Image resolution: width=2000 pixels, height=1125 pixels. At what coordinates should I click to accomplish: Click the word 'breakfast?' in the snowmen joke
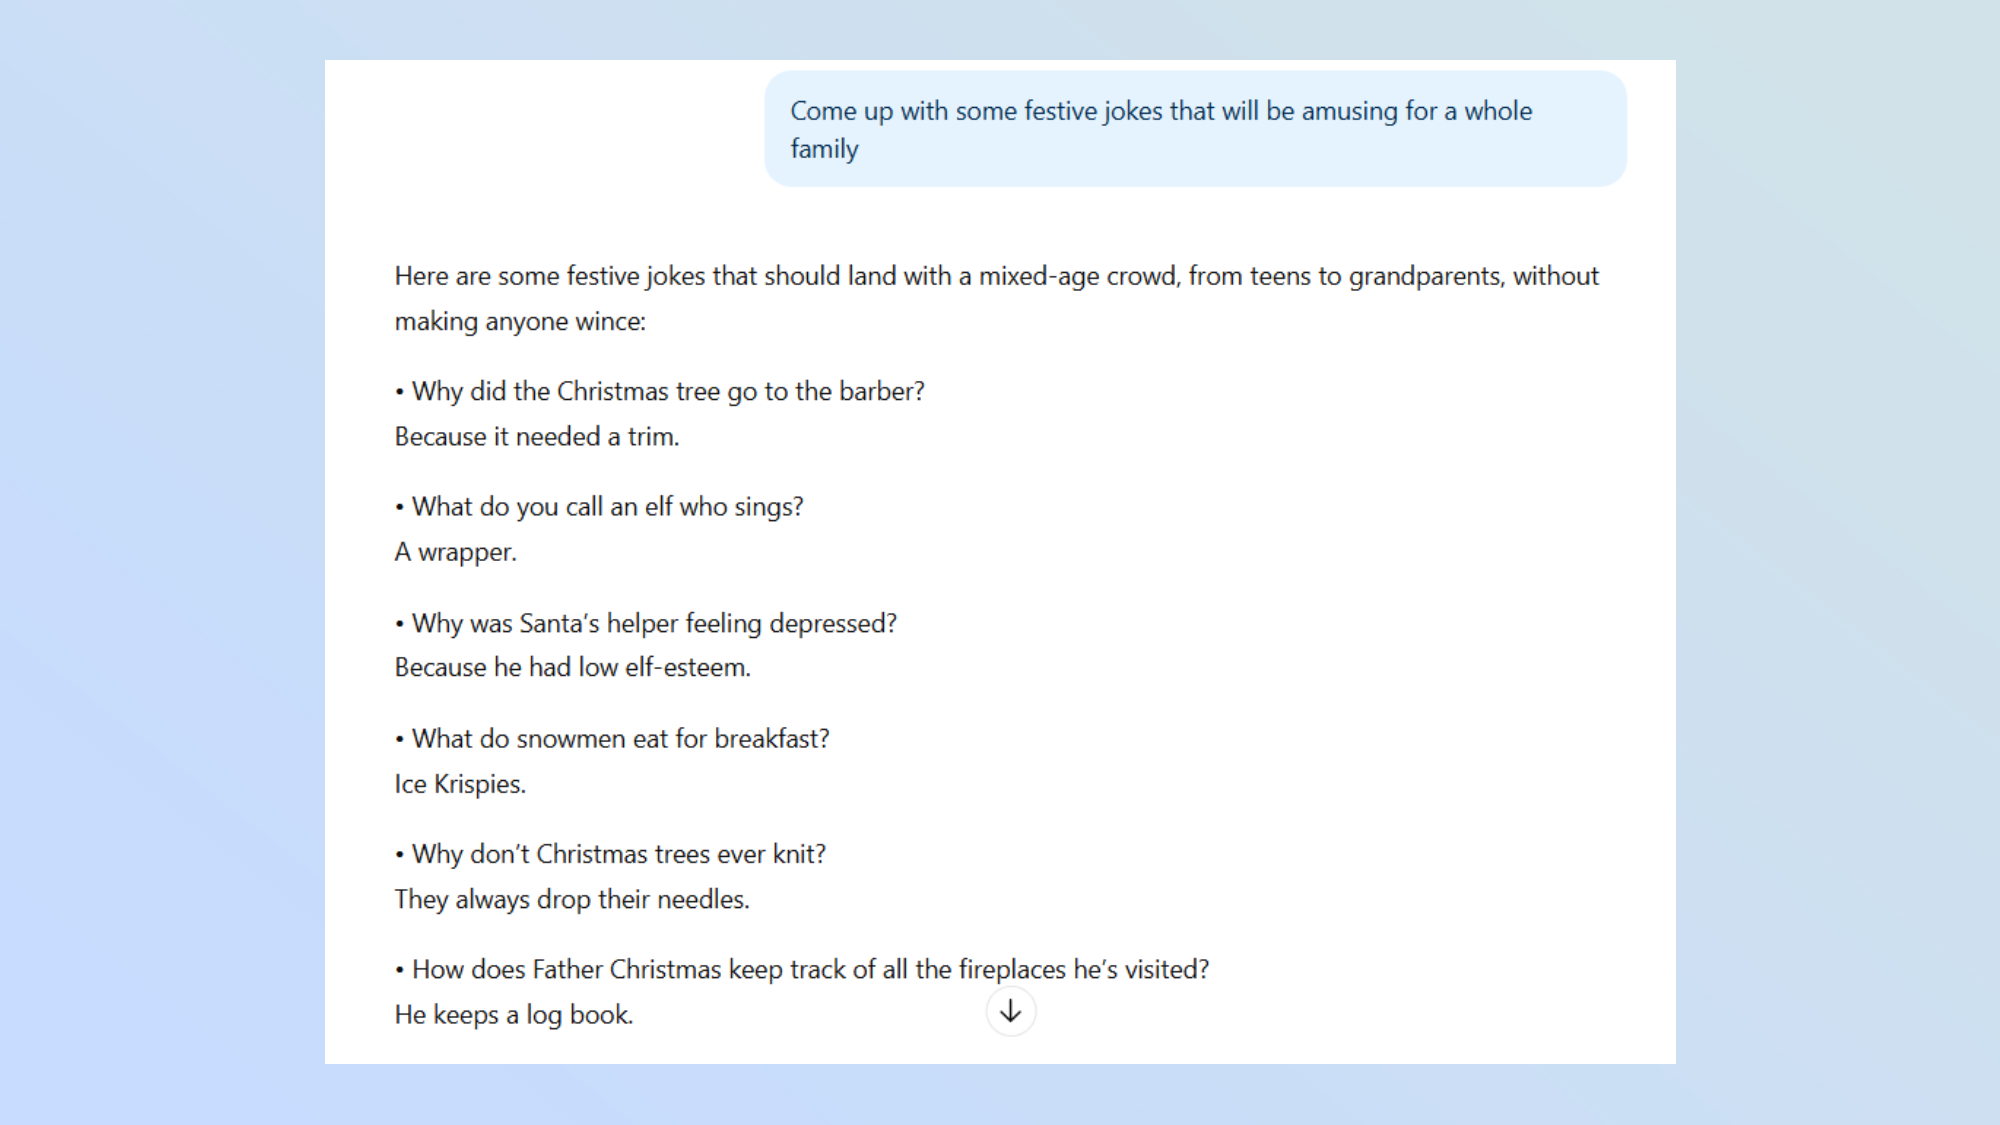[x=772, y=739]
